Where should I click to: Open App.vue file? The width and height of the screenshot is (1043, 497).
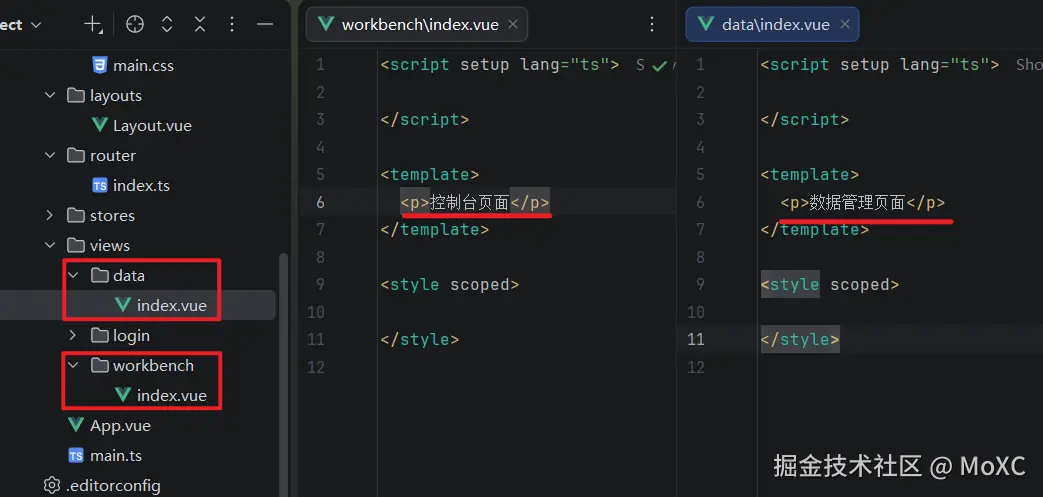120,426
